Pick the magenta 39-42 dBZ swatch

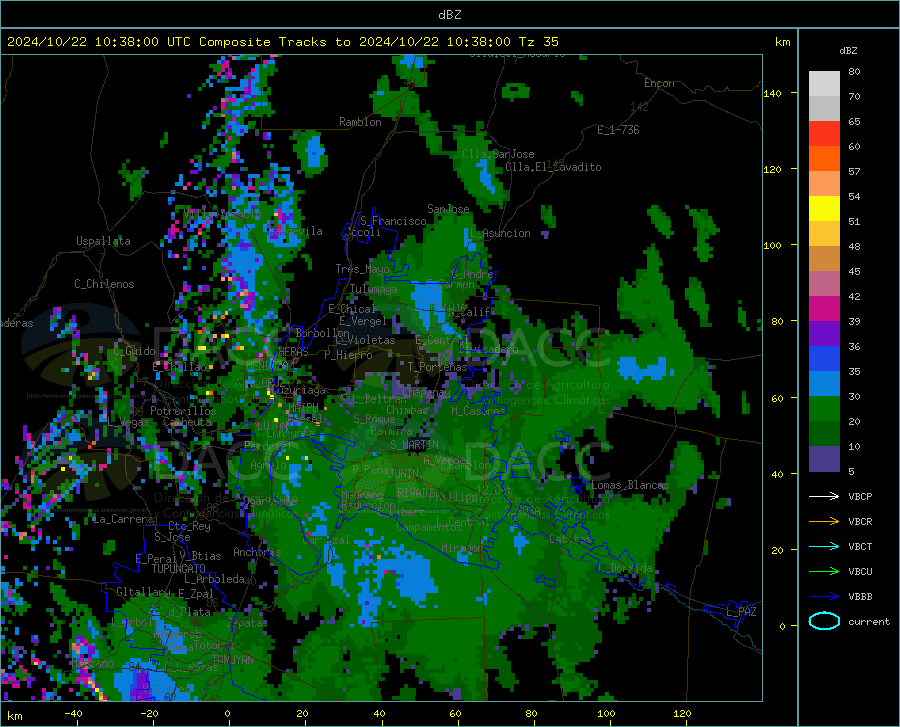pyautogui.click(x=824, y=309)
